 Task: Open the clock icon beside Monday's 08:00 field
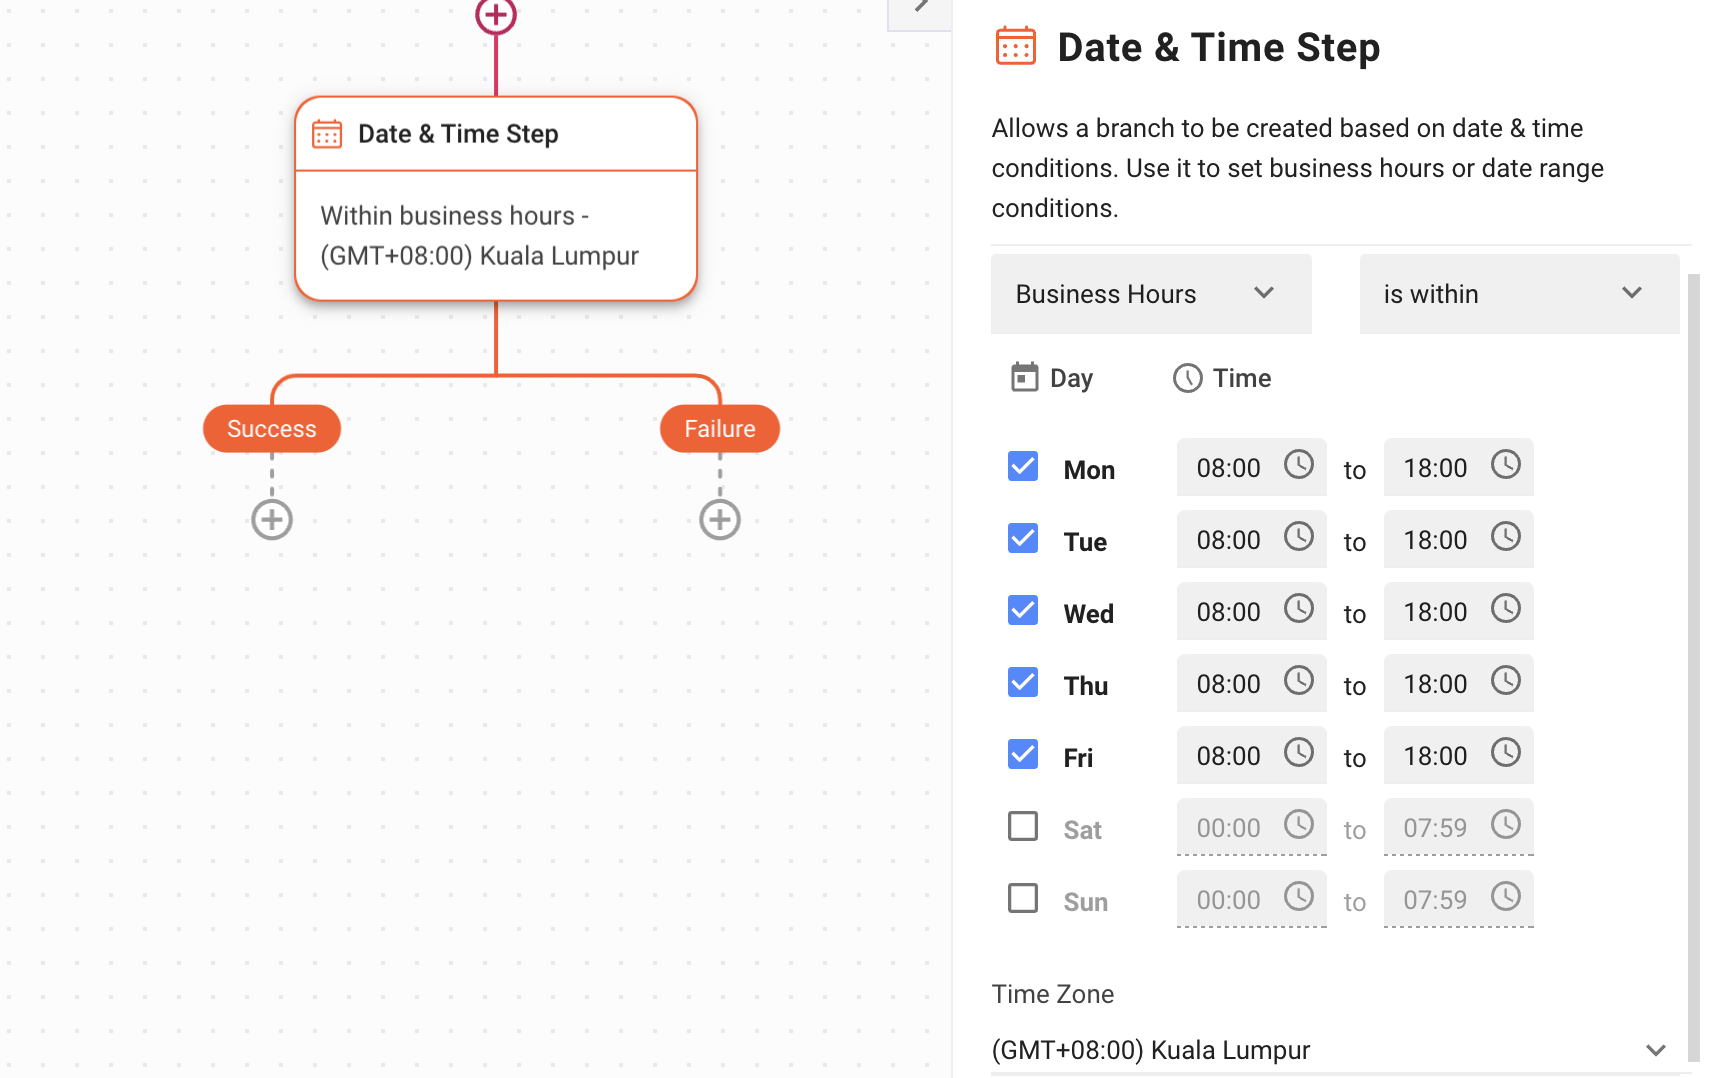click(x=1300, y=466)
